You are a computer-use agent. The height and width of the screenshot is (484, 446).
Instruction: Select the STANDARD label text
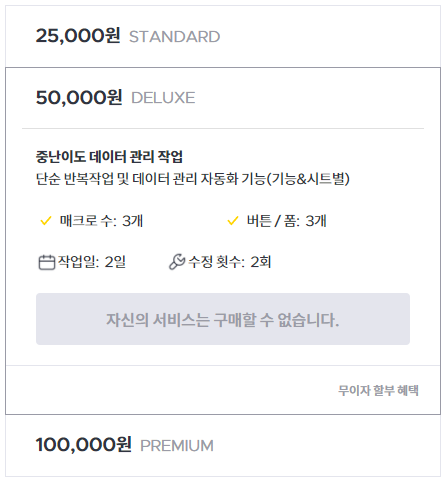tap(175, 37)
